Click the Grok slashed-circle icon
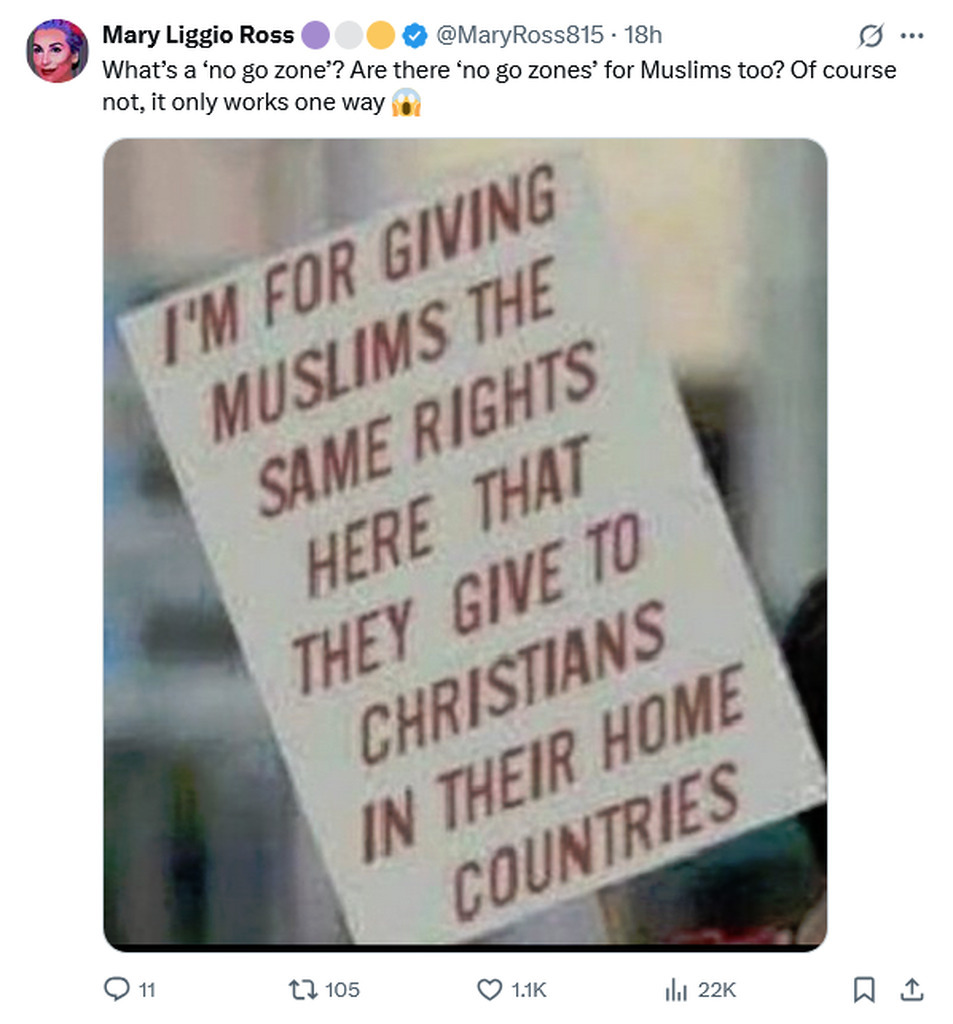This screenshot has width=953, height=1024. [x=870, y=36]
